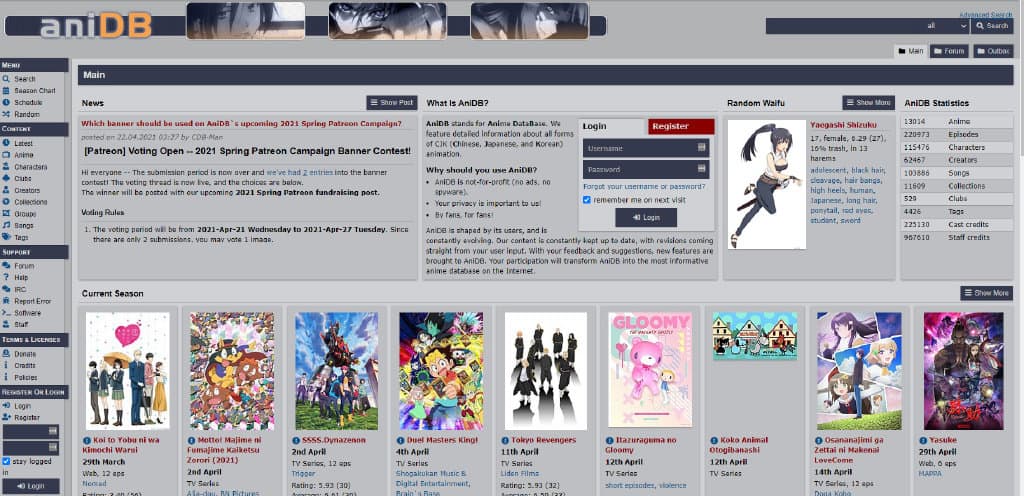This screenshot has width=1024, height=496.
Task: Open Itazuraguma no Gloomy poster
Action: tap(650, 369)
